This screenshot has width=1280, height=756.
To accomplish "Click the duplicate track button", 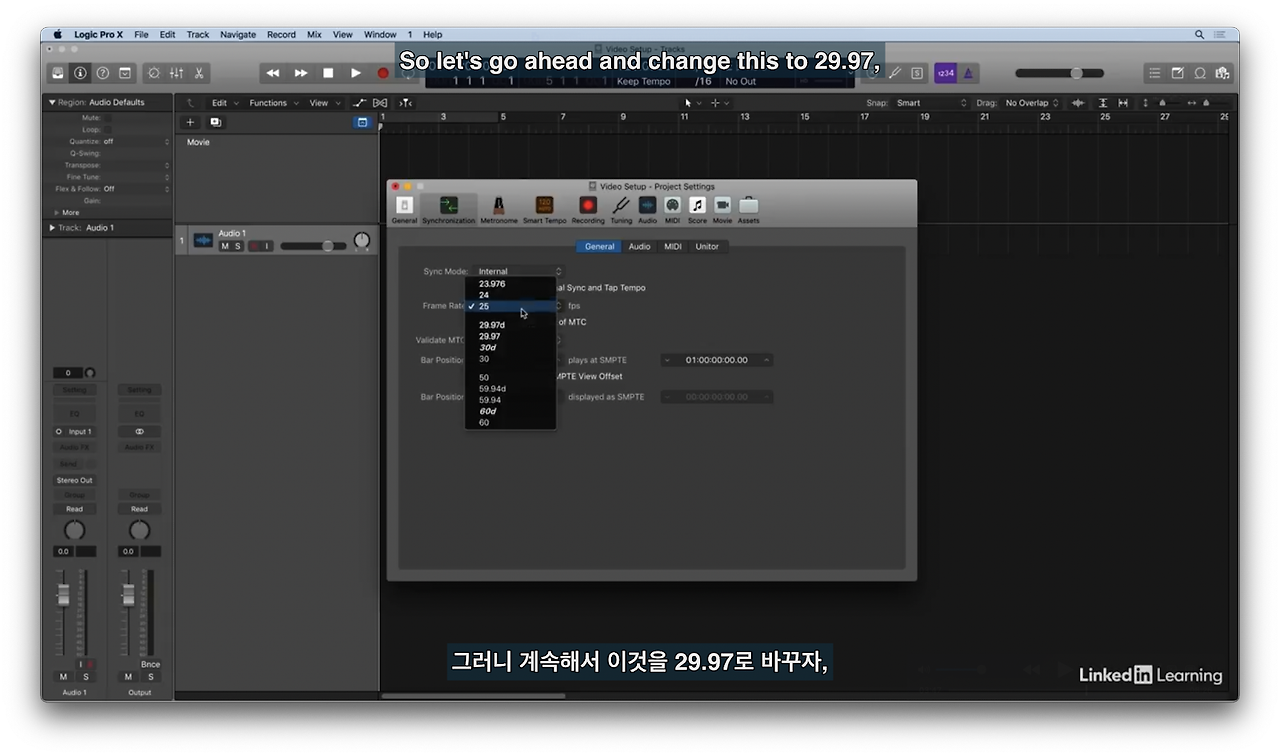I will (x=215, y=122).
